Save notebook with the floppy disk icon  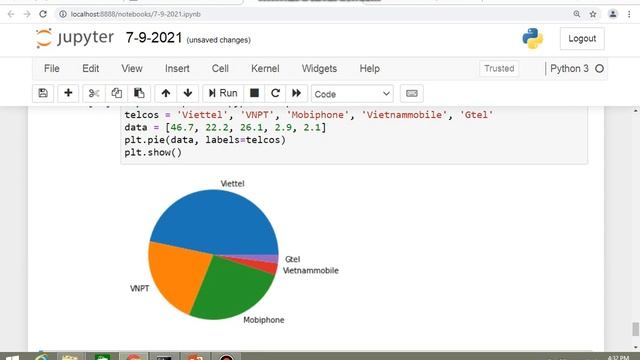pyautogui.click(x=43, y=93)
